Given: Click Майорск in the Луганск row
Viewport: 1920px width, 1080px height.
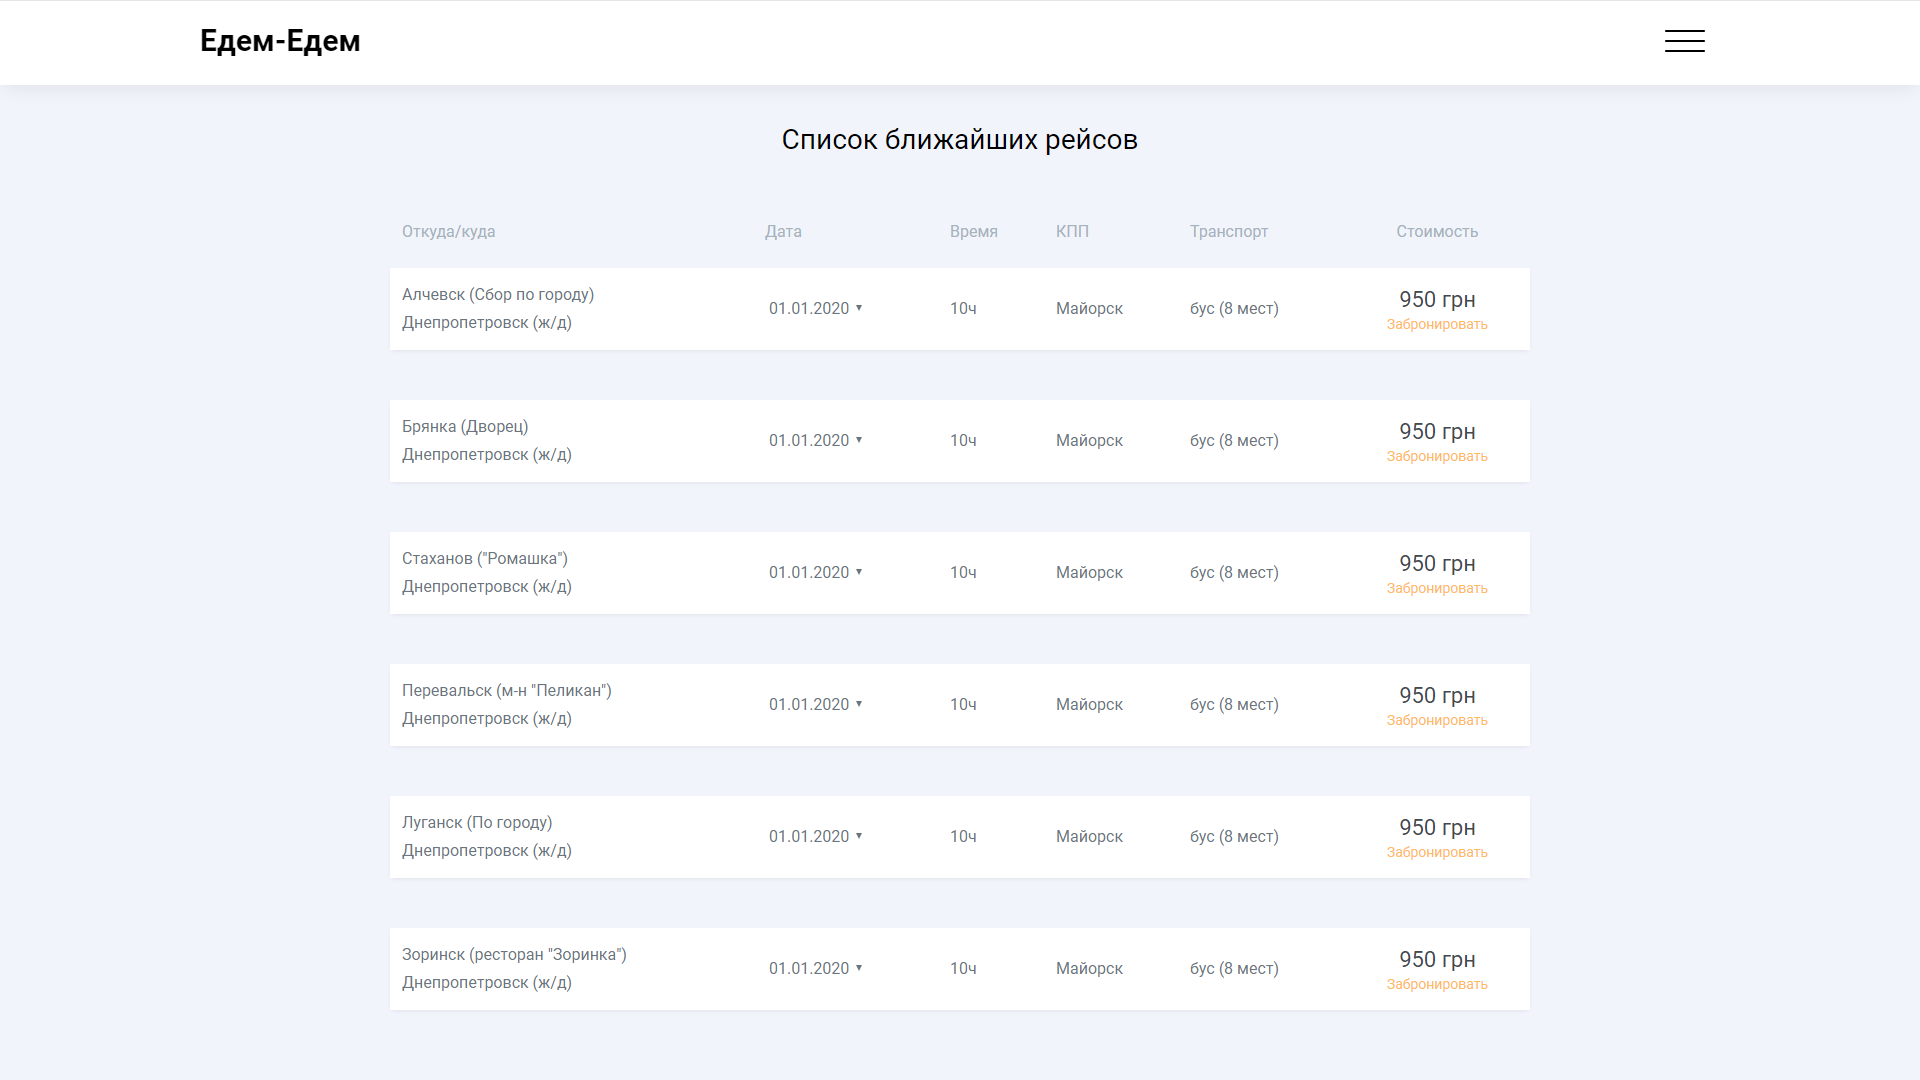Looking at the screenshot, I should (1089, 836).
